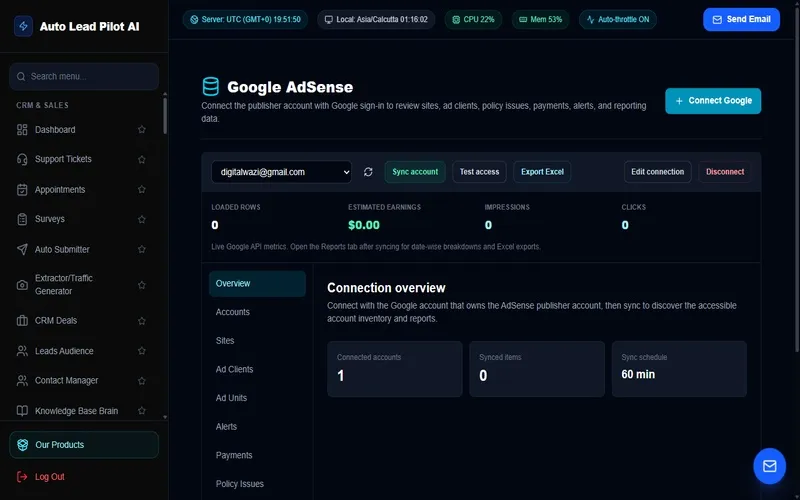Click the memory icon beside Mem 53%
Image resolution: width=800 pixels, height=500 pixels.
point(523,19)
